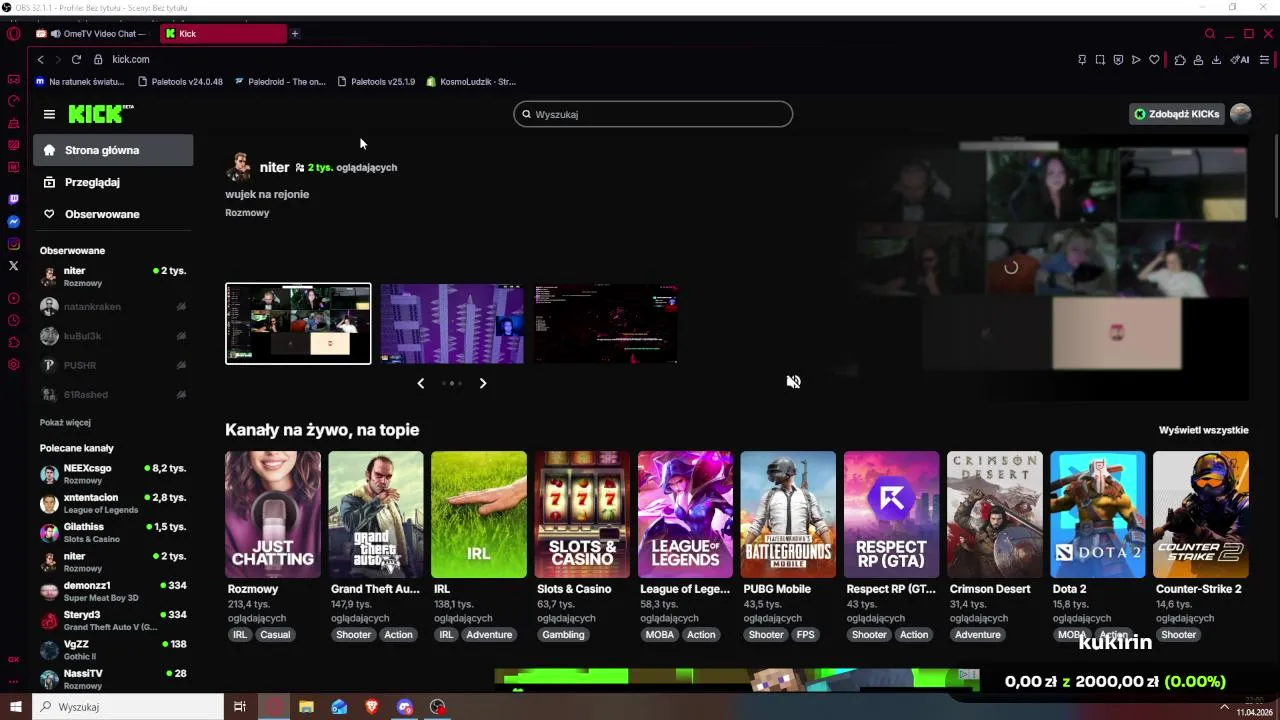Screen dimensions: 1280x720
Task: Click FPS tag under PUBG Mobile
Action: (805, 634)
